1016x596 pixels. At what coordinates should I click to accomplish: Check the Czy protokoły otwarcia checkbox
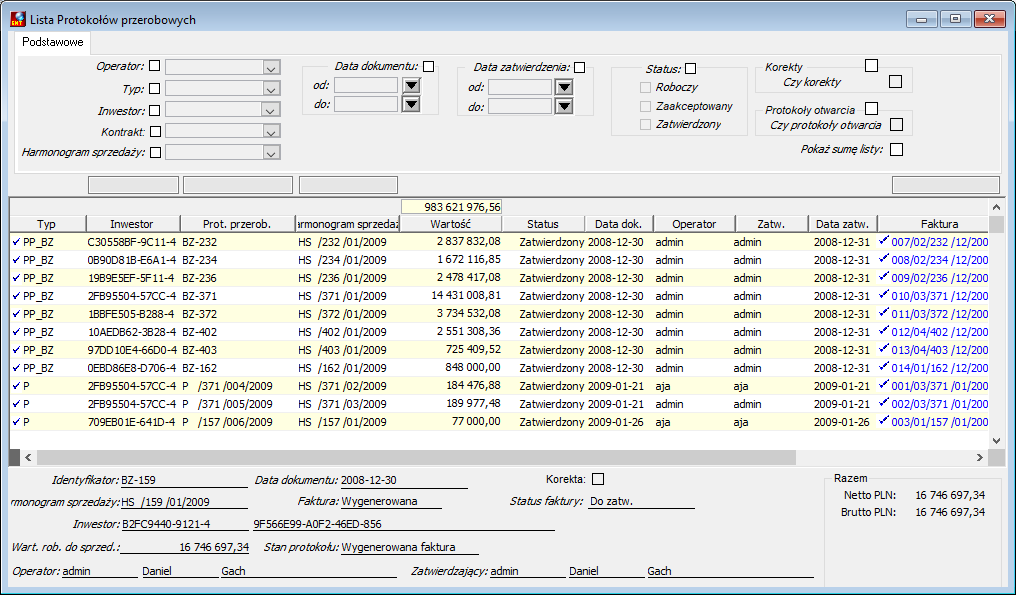[897, 124]
